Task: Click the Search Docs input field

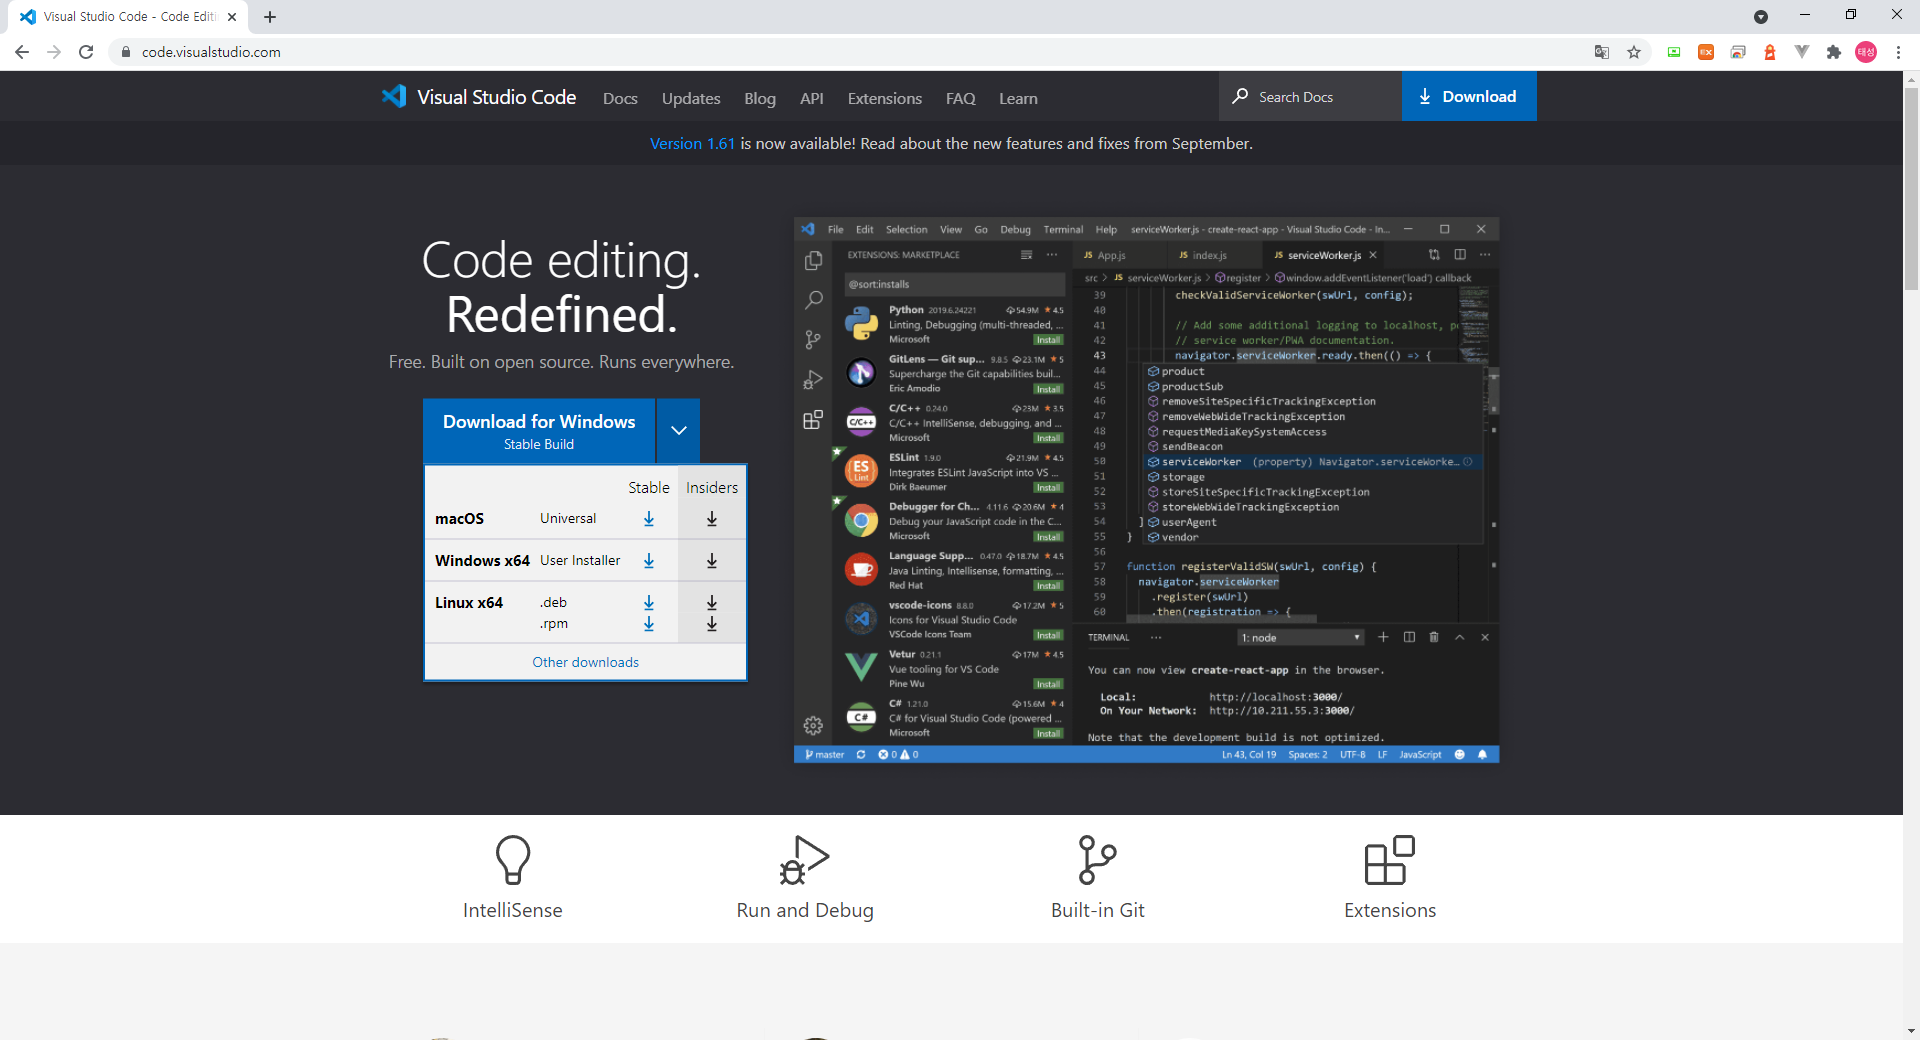Action: point(1310,96)
